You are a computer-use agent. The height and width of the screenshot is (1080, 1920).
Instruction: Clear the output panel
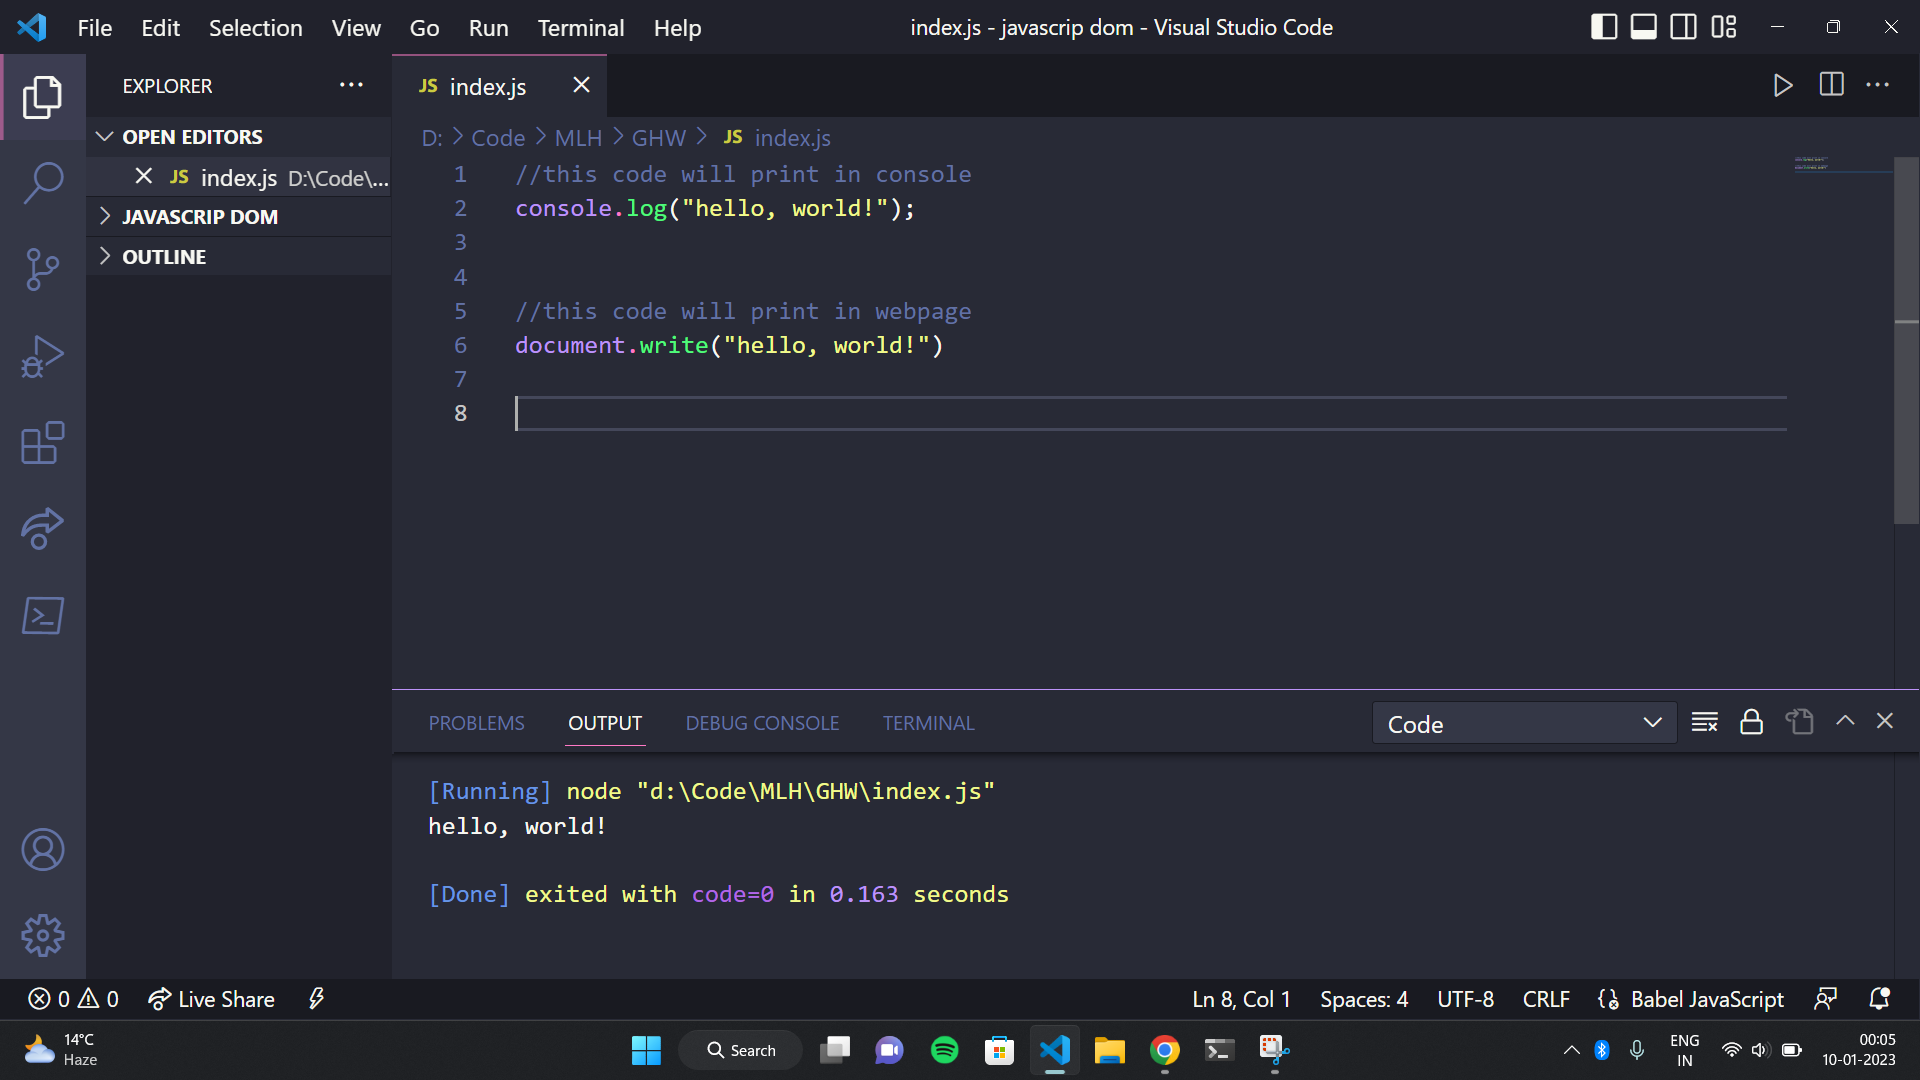coord(1704,722)
